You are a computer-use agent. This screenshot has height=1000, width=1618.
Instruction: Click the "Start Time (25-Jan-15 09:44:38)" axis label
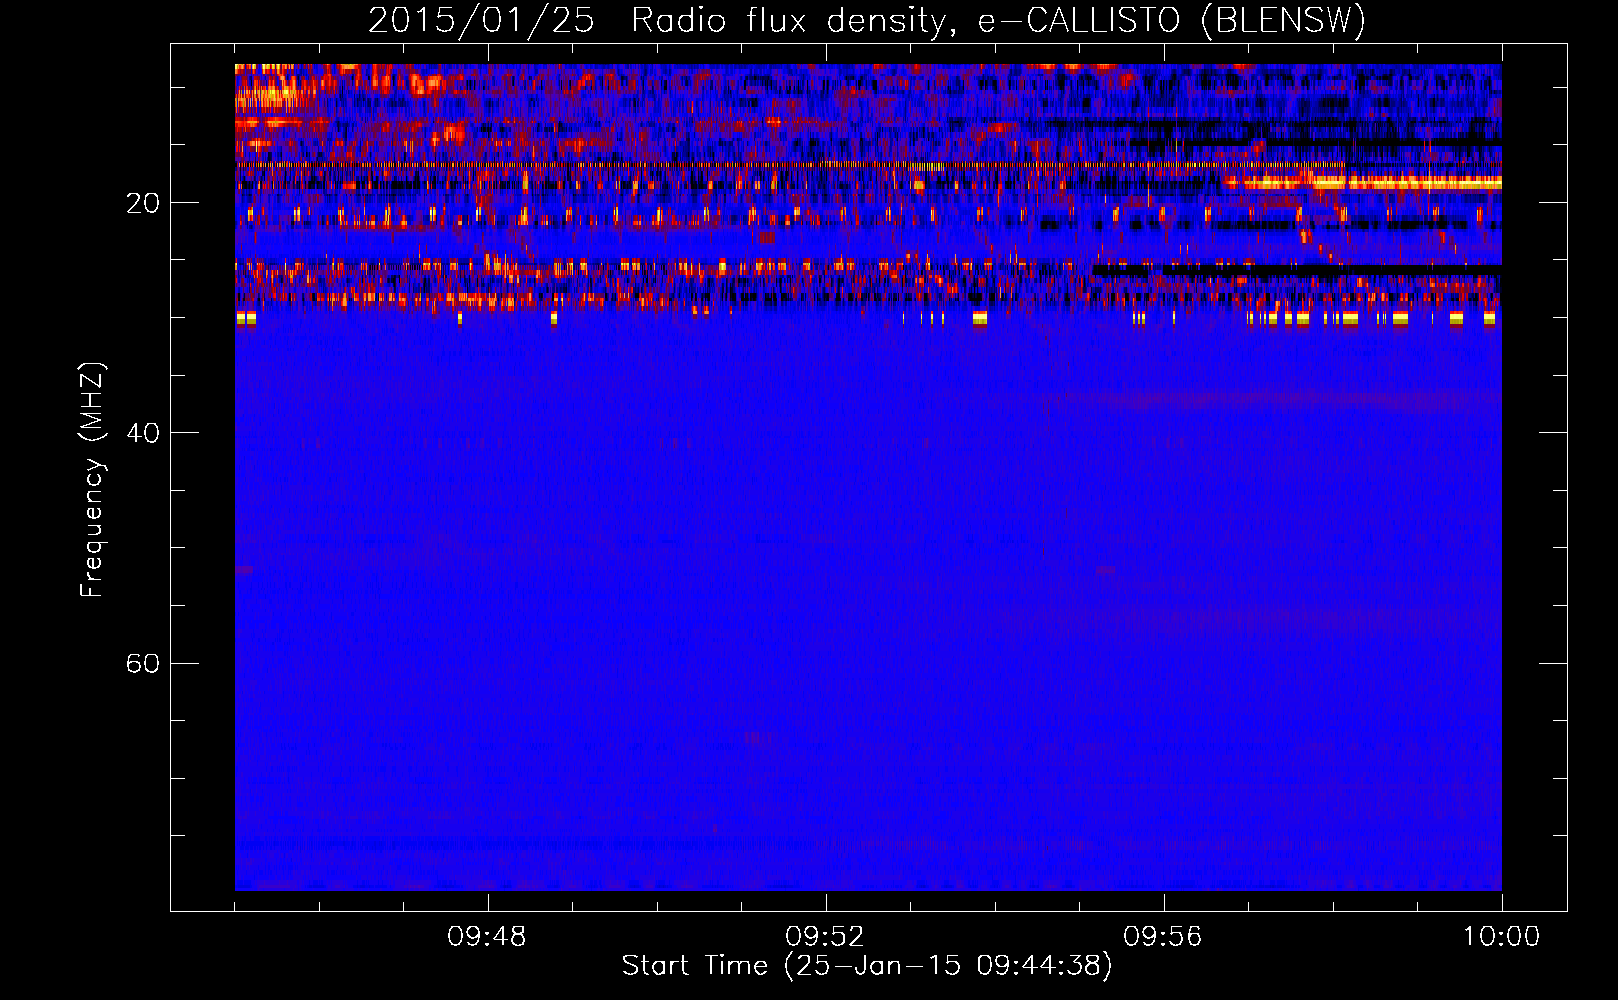[867, 966]
